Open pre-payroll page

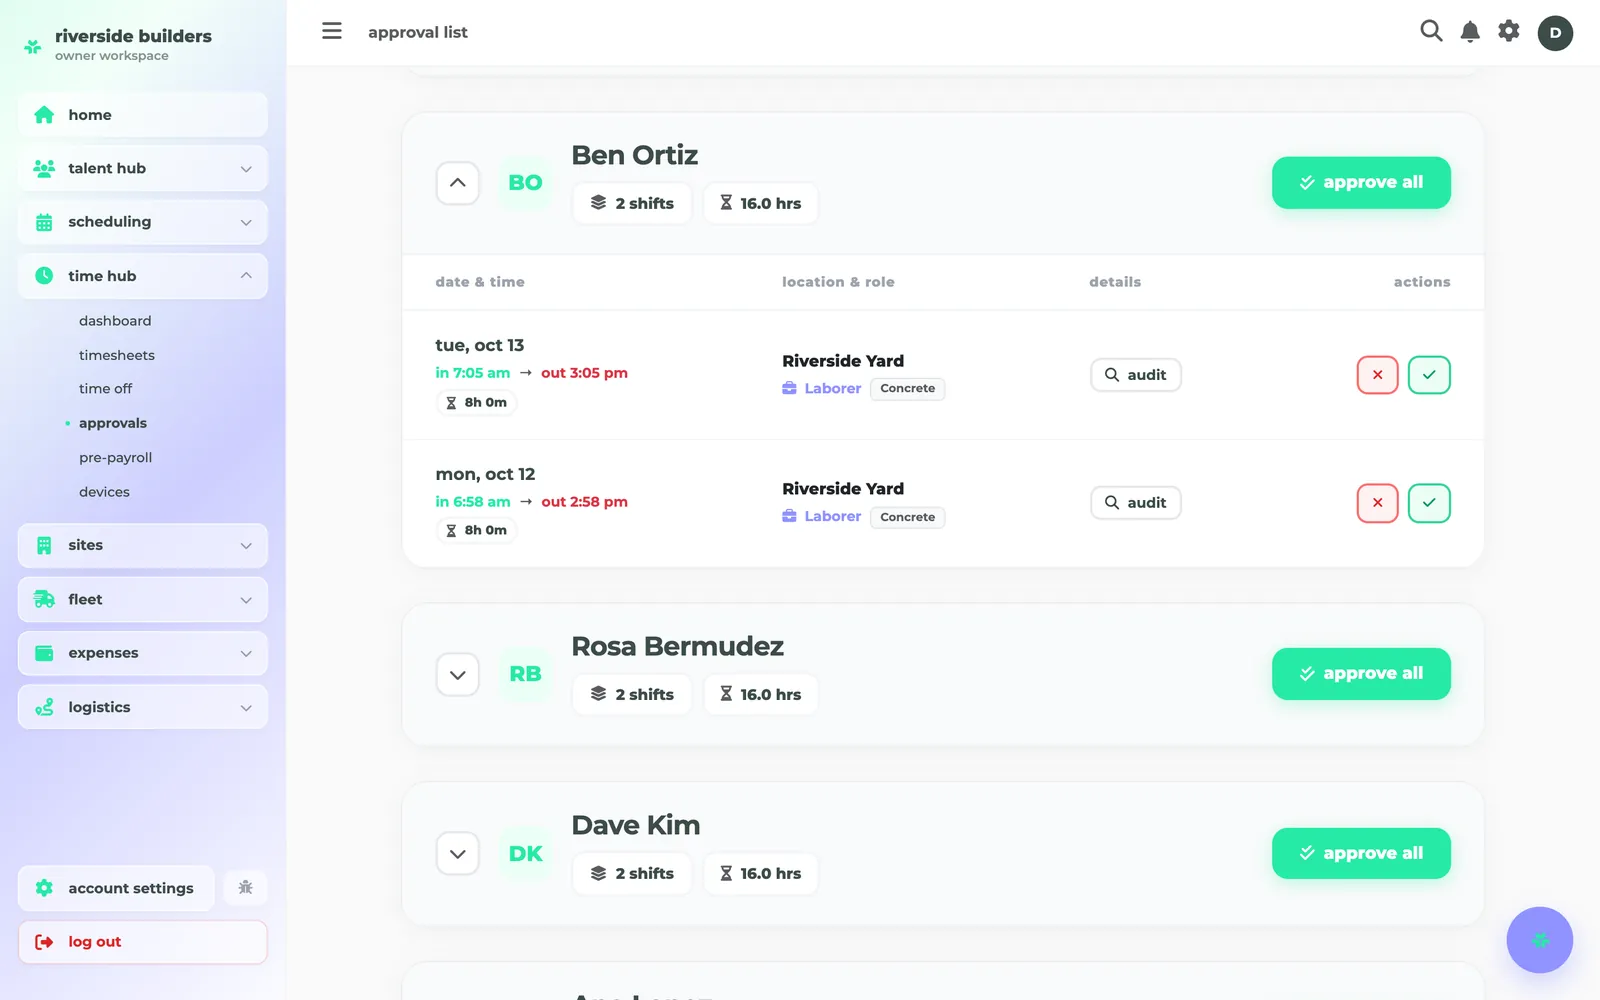116,457
